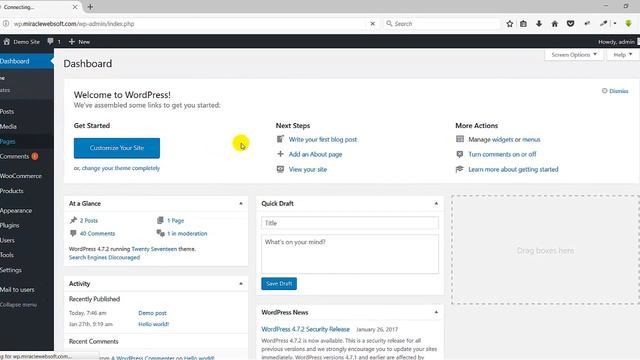Open the Hello world! recently published link
The height and width of the screenshot is (360, 640).
153,324
